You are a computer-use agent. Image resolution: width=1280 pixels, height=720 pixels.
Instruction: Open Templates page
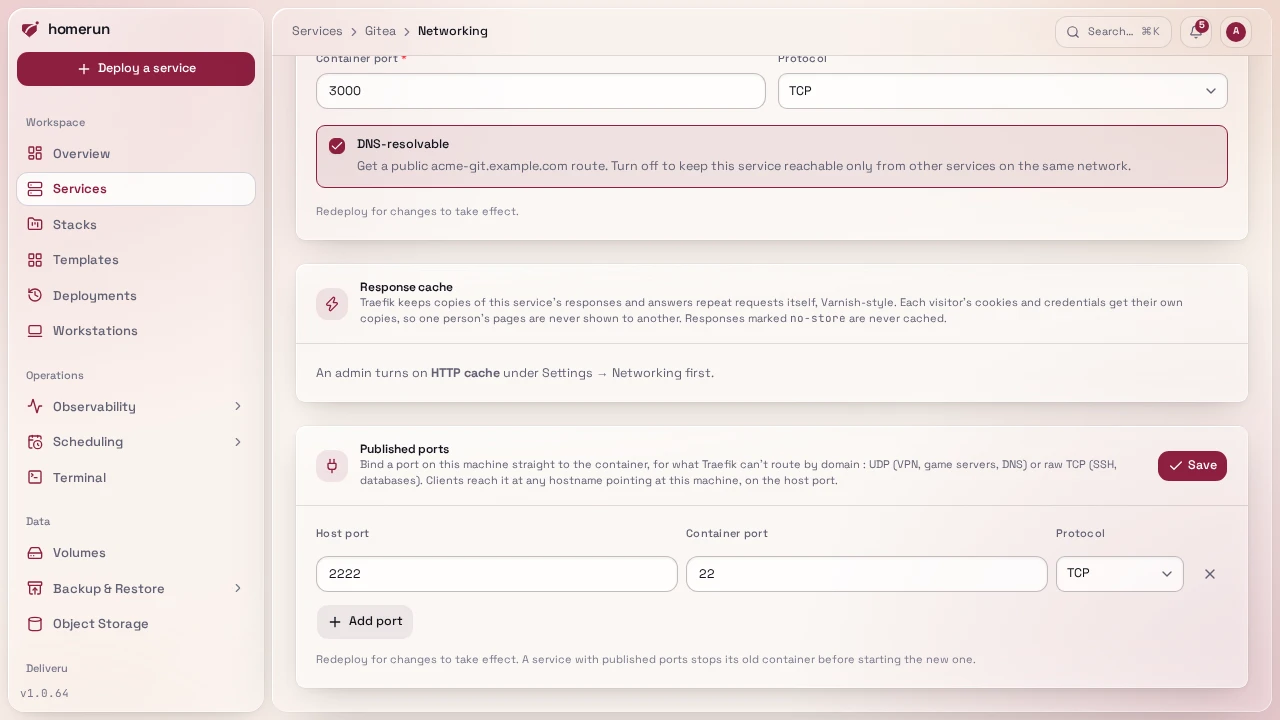click(x=136, y=260)
